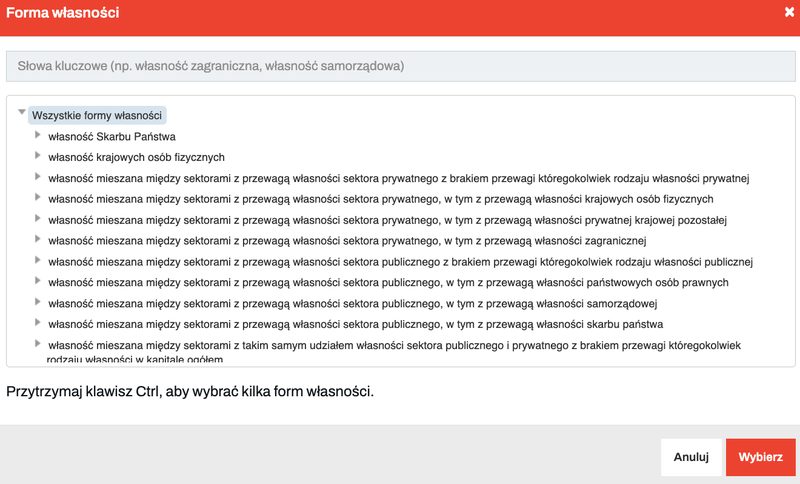
Task: Select item ending przewagą własności skarbu państwa
Action: 356,324
